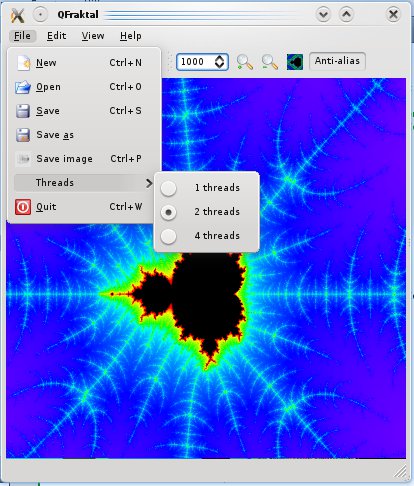Click the window resize grip corner

coord(401,471)
